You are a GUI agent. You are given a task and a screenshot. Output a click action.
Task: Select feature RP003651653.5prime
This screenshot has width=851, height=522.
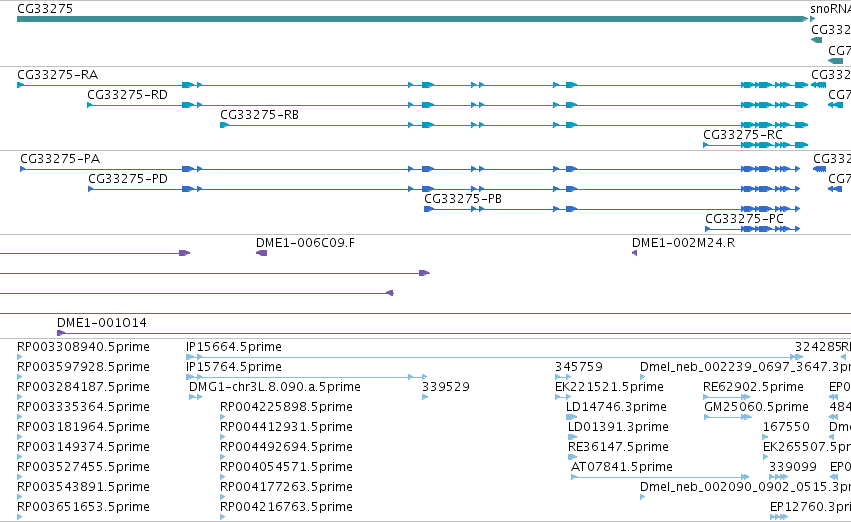84,507
